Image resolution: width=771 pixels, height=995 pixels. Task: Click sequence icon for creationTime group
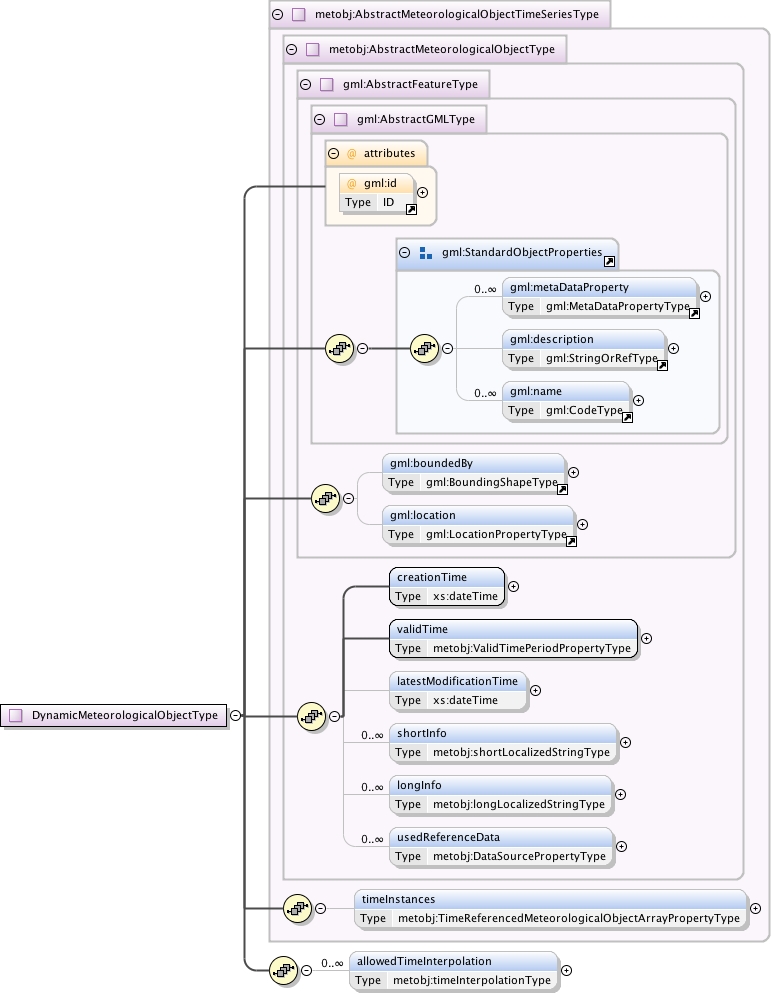[x=312, y=716]
